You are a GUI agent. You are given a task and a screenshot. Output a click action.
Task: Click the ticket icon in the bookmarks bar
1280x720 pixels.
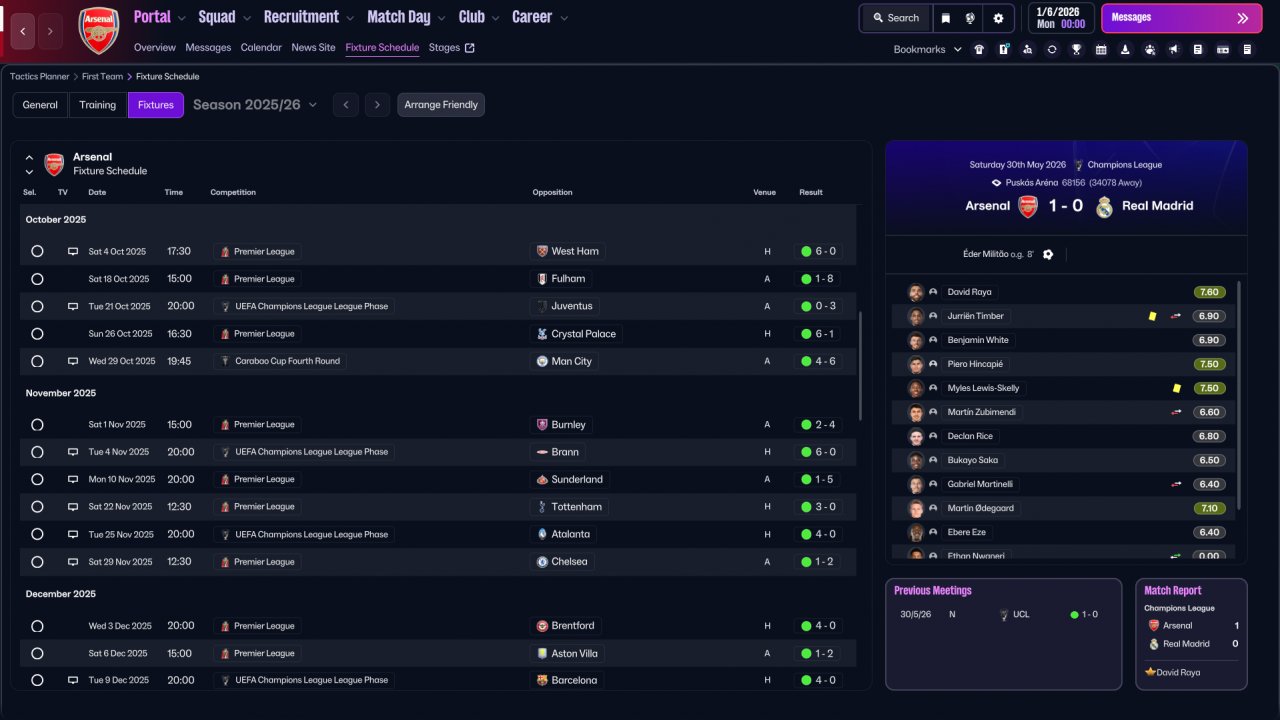pos(1222,49)
